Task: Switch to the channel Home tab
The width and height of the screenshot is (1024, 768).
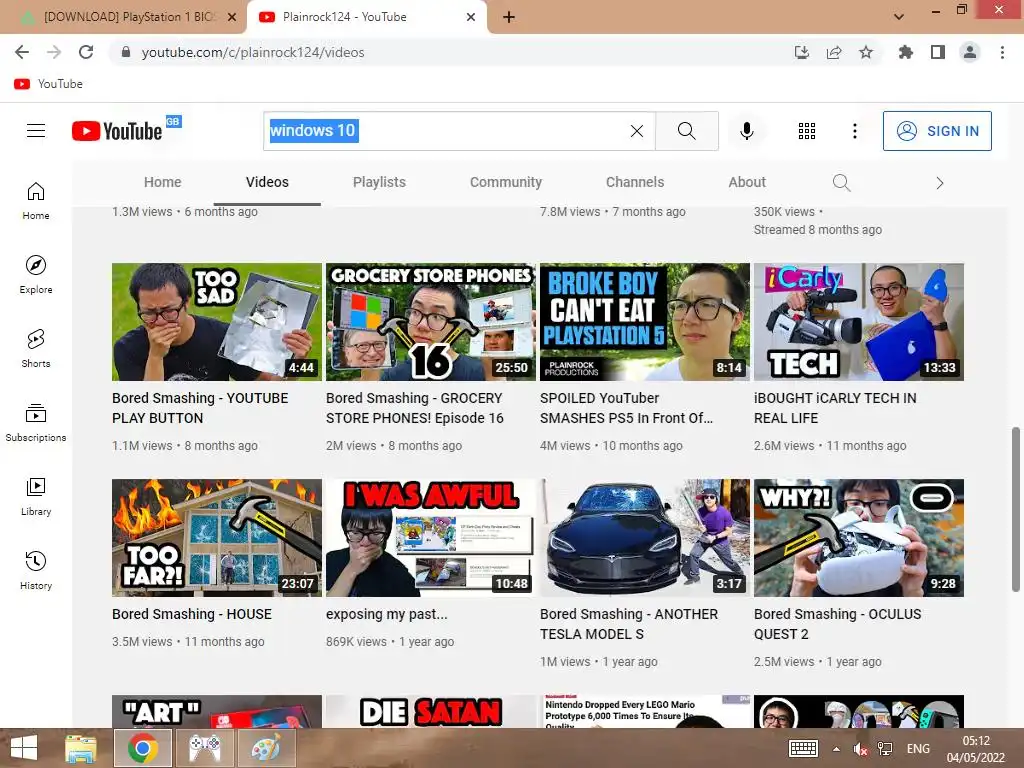Action: [163, 182]
